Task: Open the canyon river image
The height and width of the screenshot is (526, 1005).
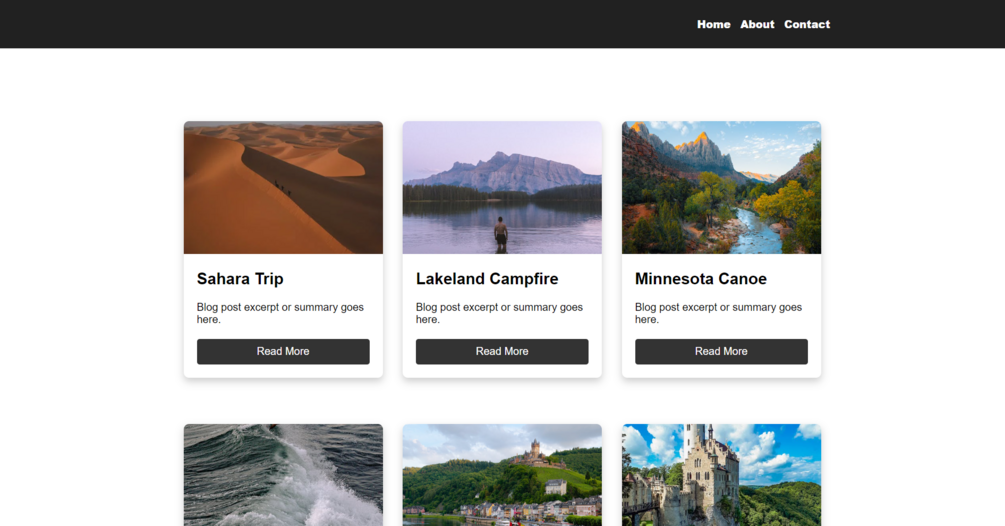Action: 721,187
